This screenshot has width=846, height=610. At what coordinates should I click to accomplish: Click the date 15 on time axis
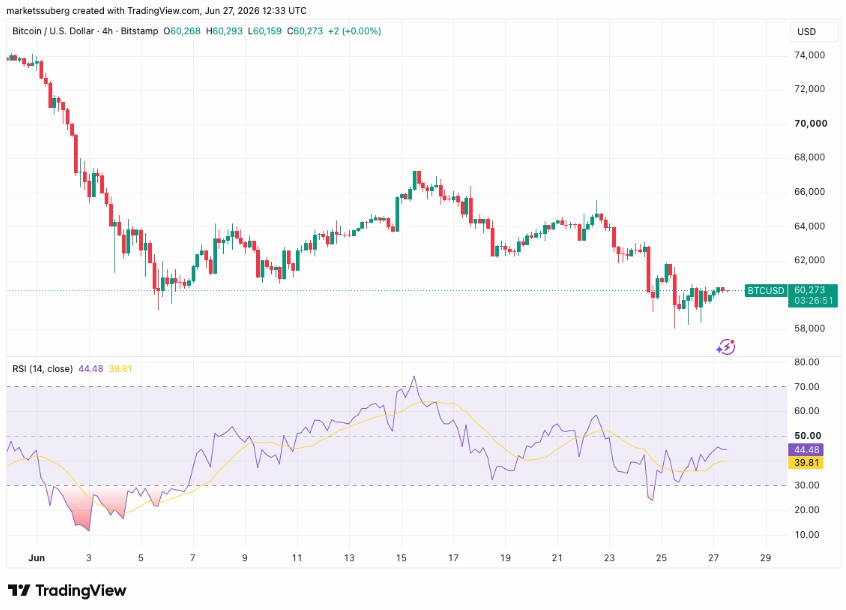tap(401, 558)
